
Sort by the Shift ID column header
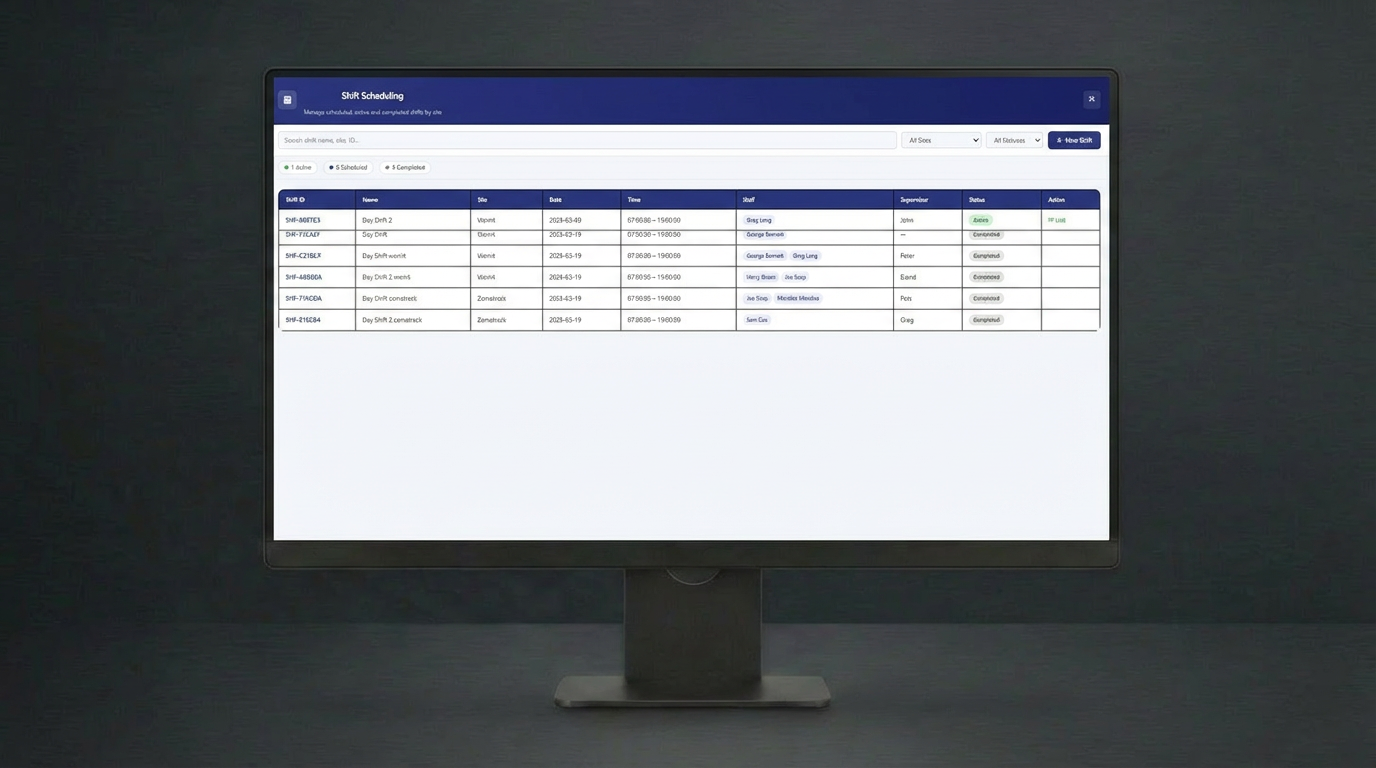pyautogui.click(x=295, y=200)
